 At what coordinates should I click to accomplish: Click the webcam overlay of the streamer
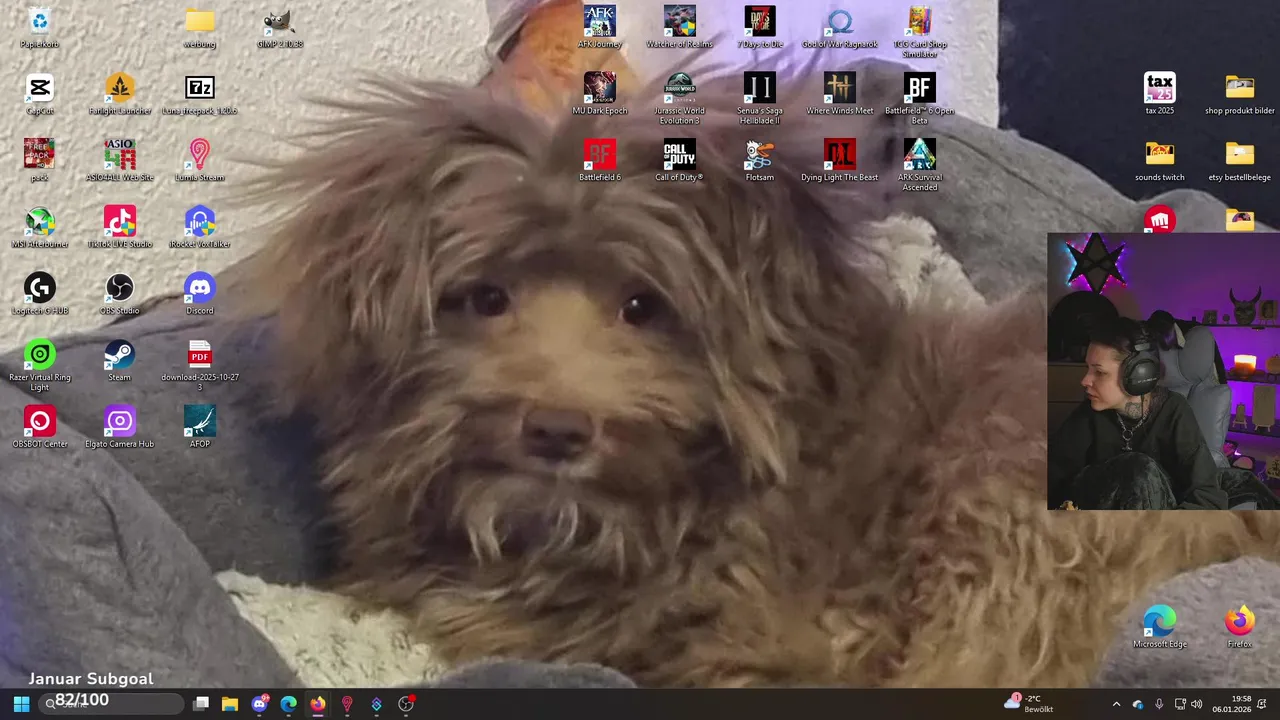click(x=1163, y=372)
